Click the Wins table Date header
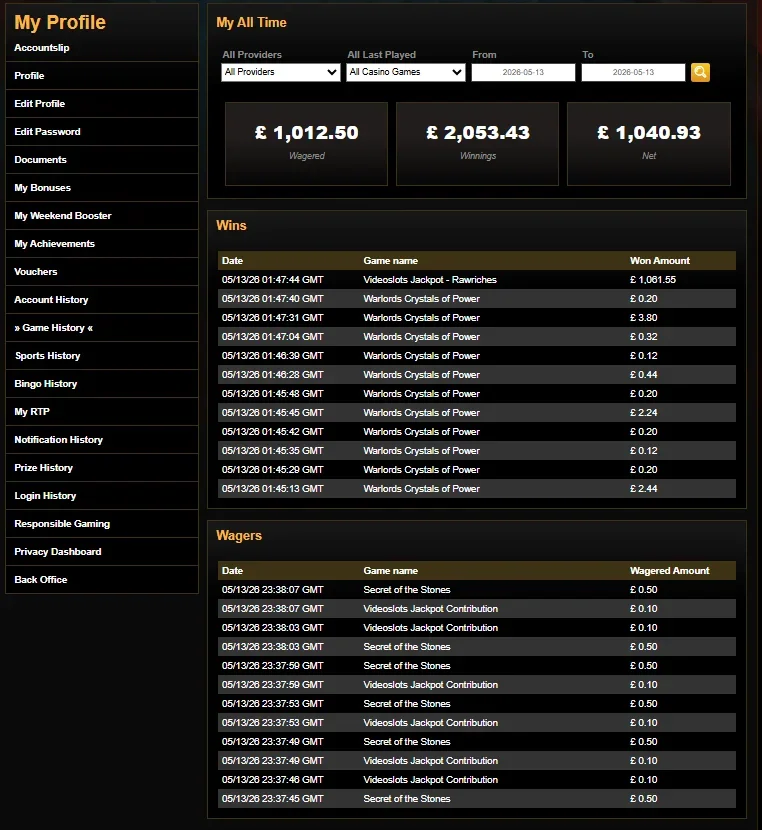The height and width of the screenshot is (830, 762). [232, 261]
